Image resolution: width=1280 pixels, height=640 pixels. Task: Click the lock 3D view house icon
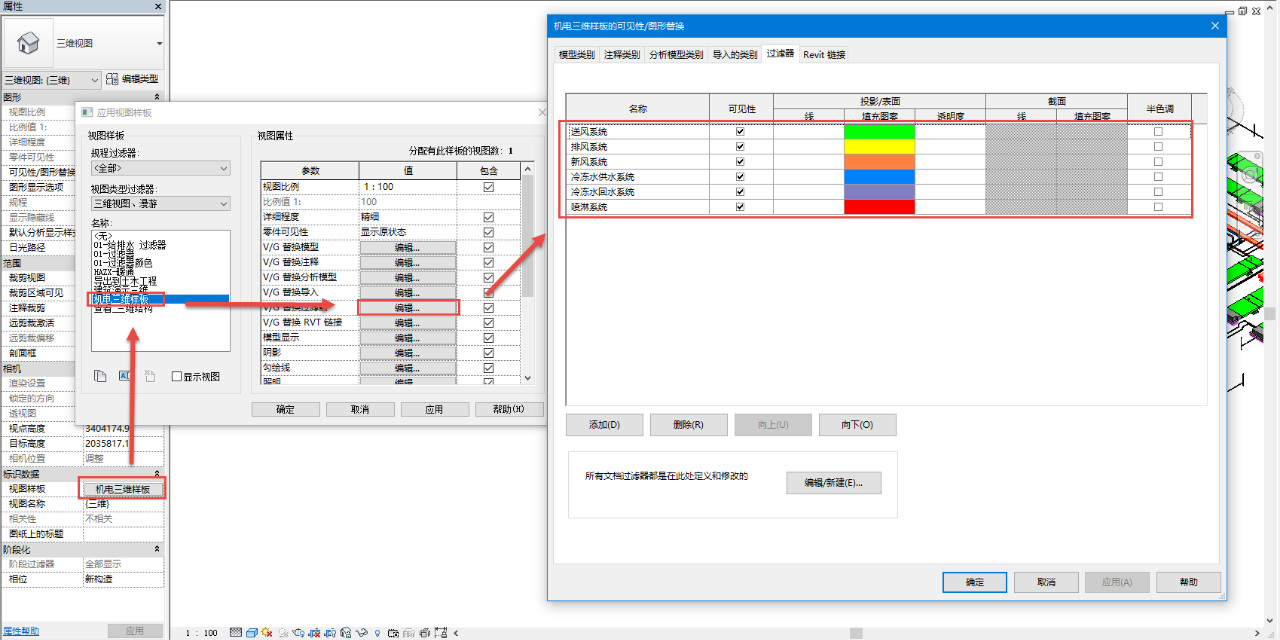coord(346,633)
